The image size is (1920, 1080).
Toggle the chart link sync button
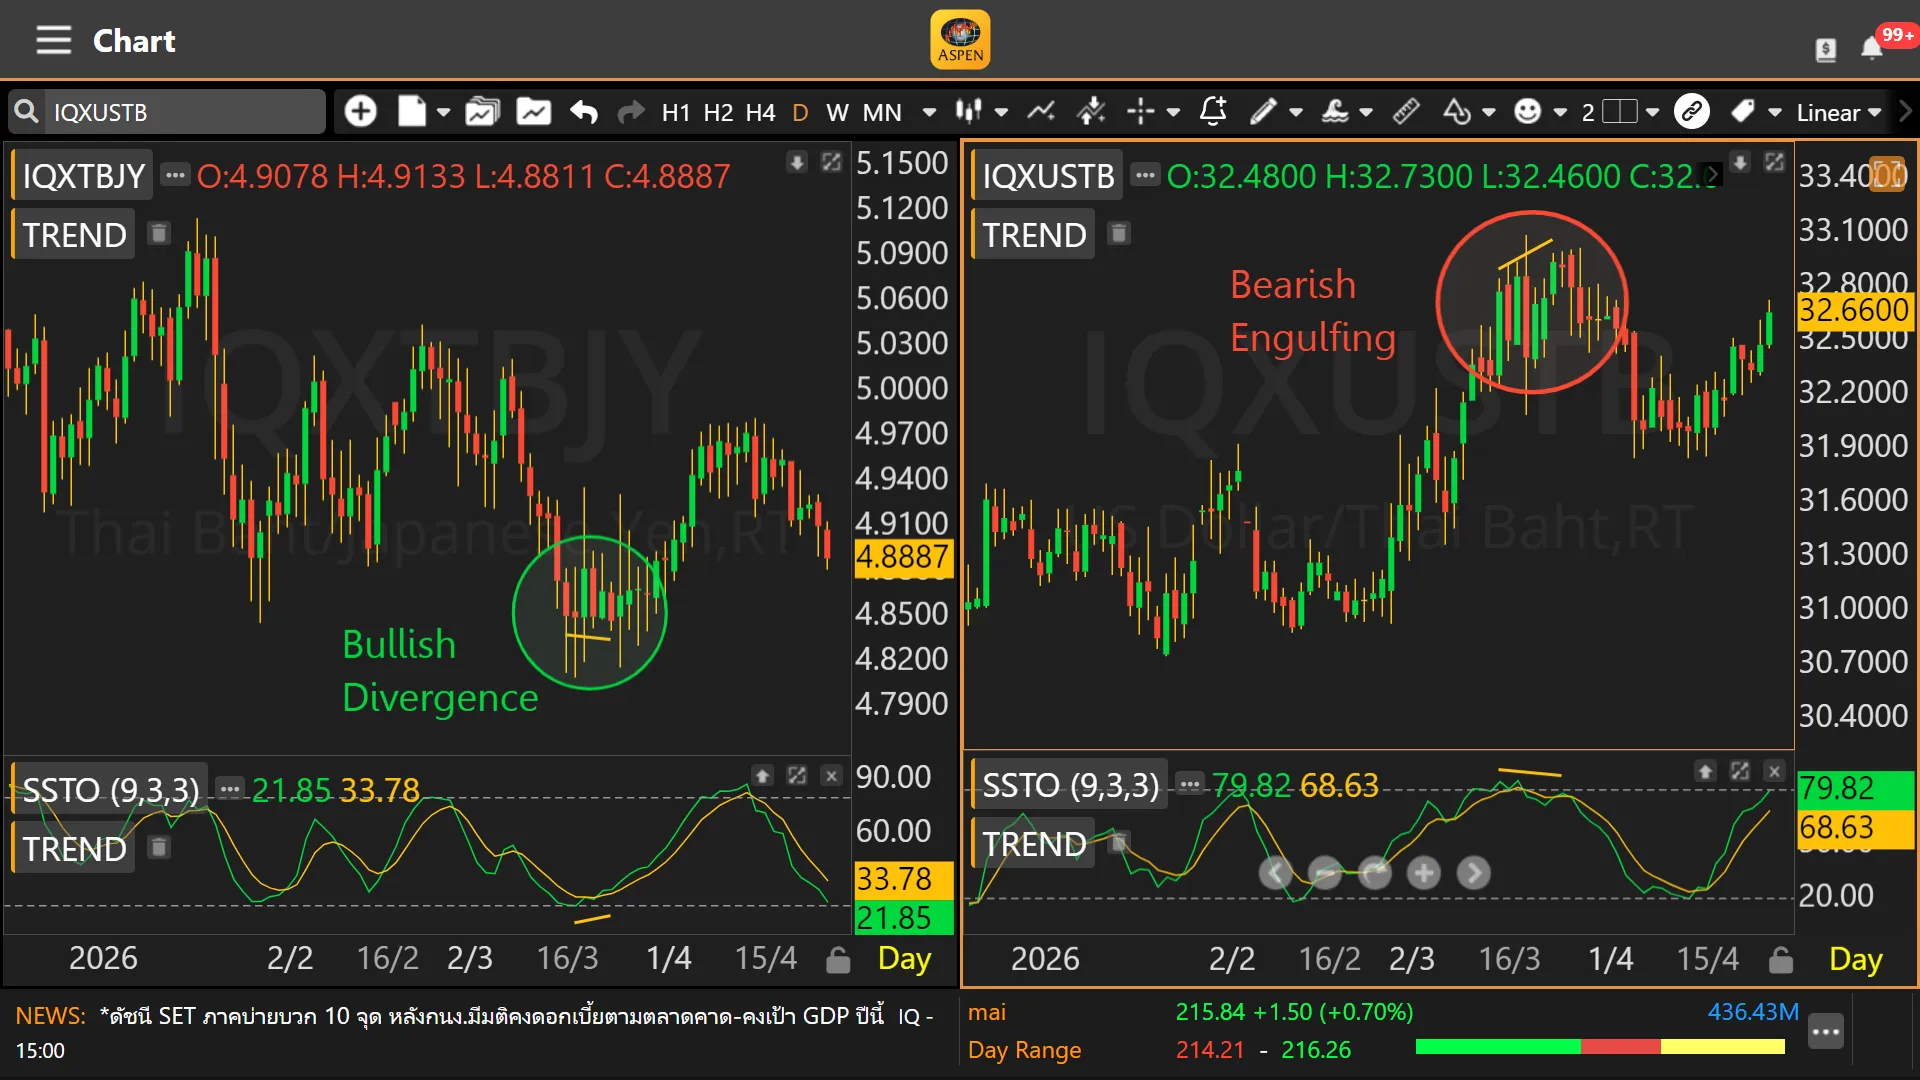(x=1691, y=112)
